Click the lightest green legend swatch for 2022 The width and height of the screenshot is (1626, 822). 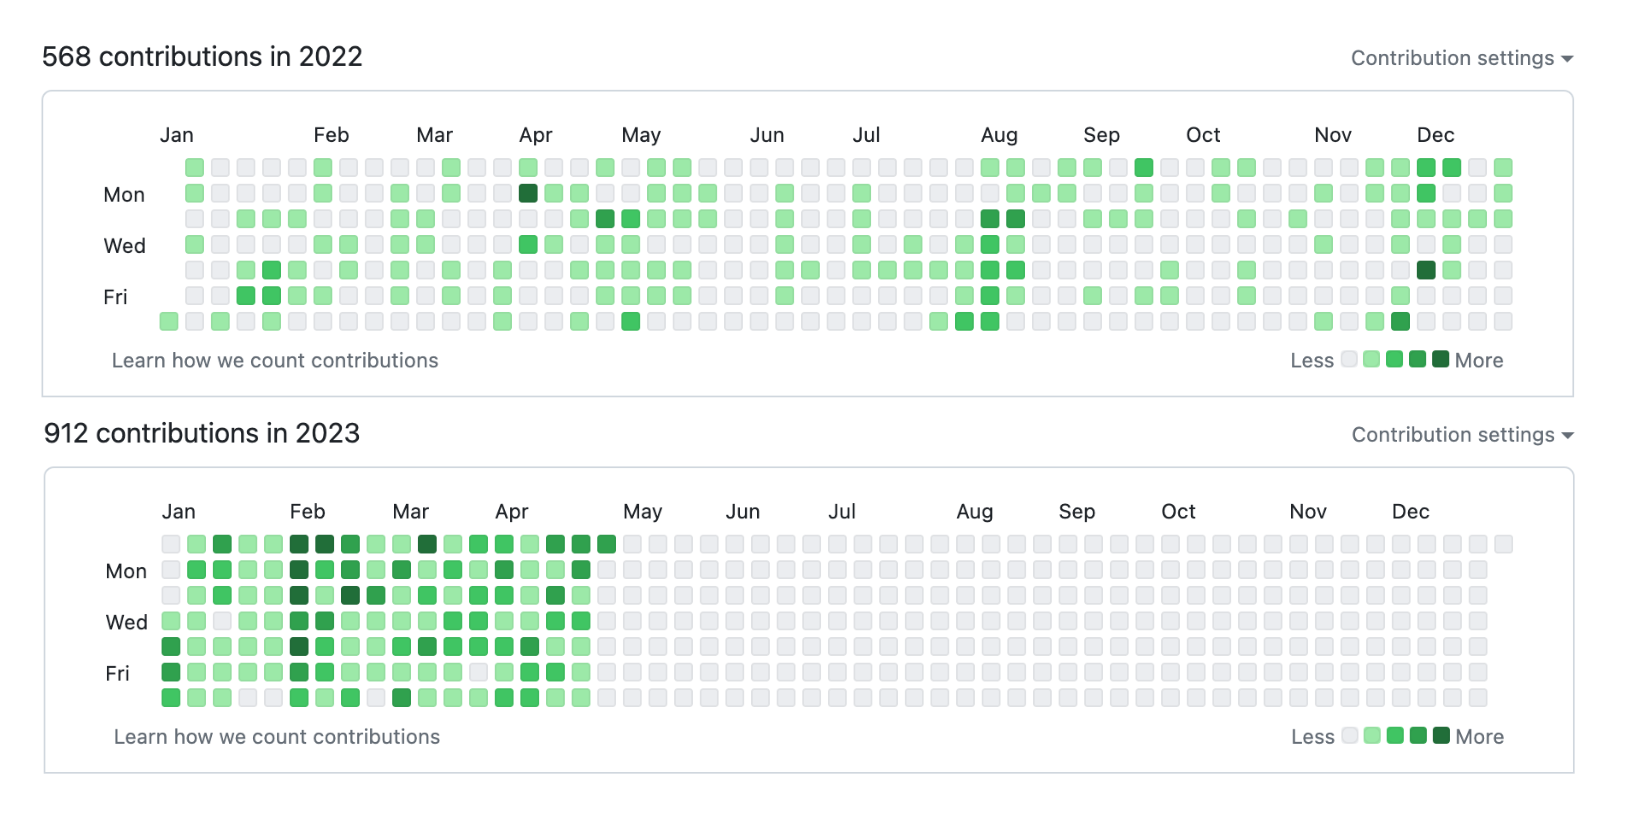[1372, 359]
